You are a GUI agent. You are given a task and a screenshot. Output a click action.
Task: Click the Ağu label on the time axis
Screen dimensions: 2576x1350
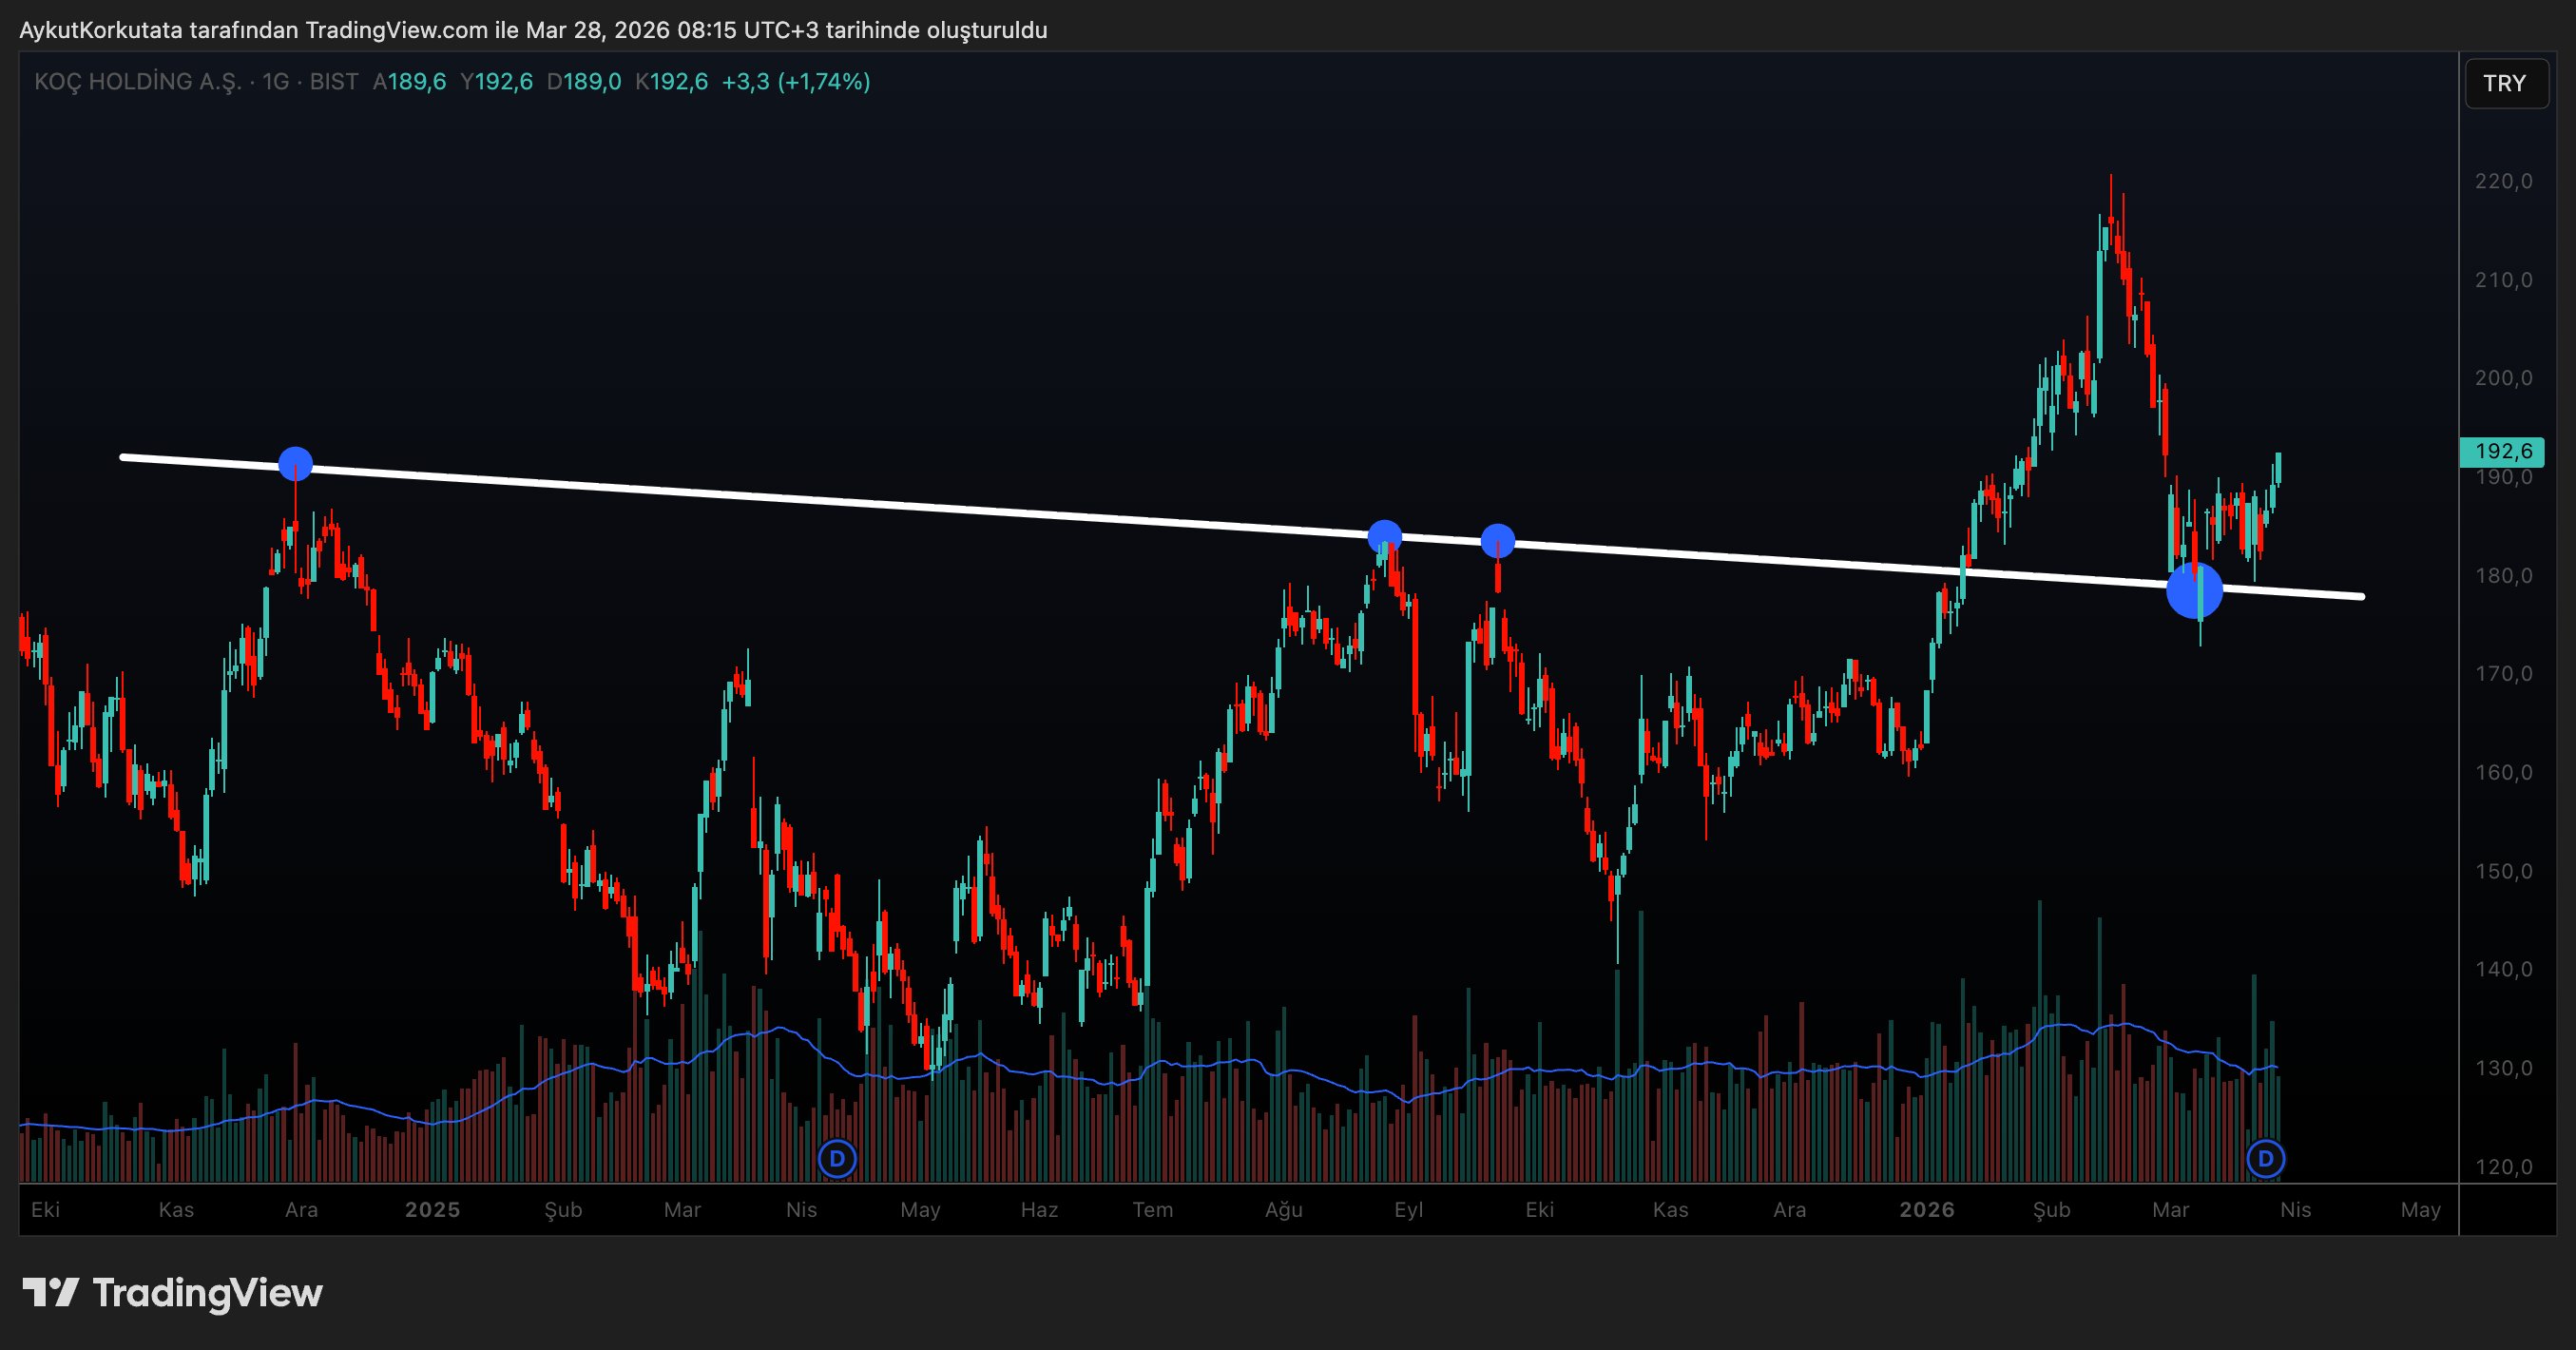click(x=1283, y=1210)
